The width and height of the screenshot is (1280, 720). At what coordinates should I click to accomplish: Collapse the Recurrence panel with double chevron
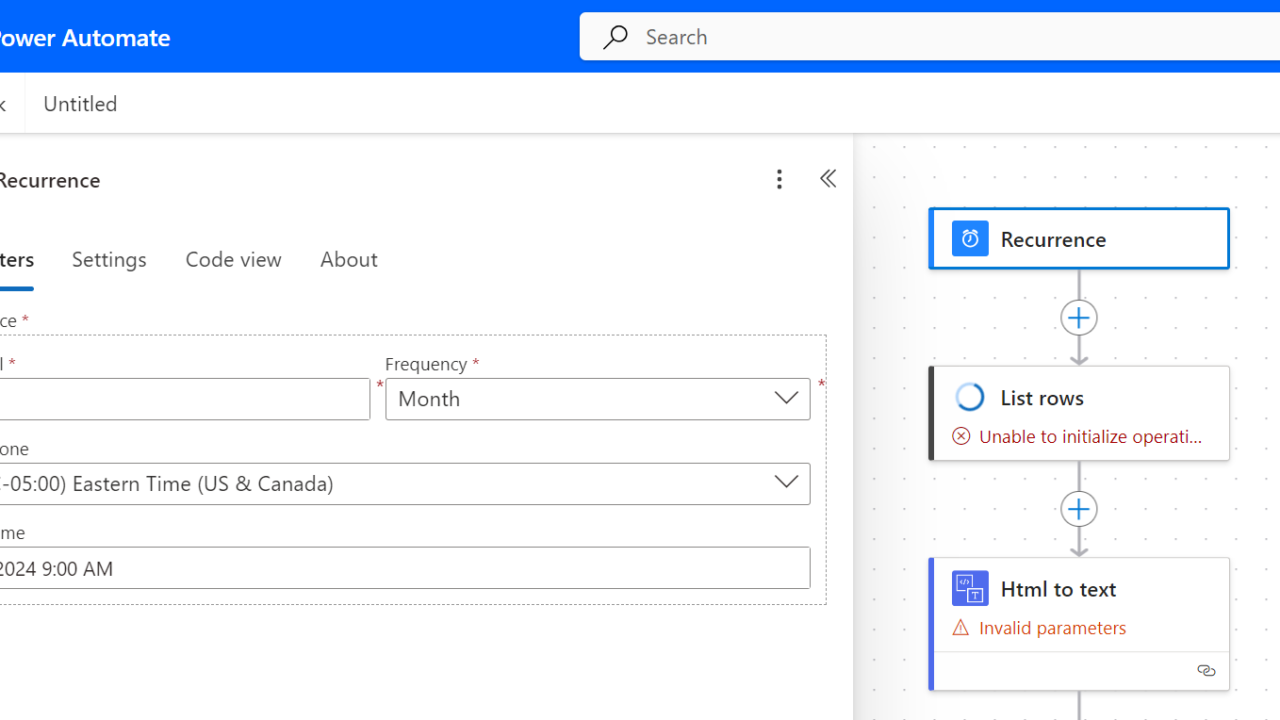[827, 179]
